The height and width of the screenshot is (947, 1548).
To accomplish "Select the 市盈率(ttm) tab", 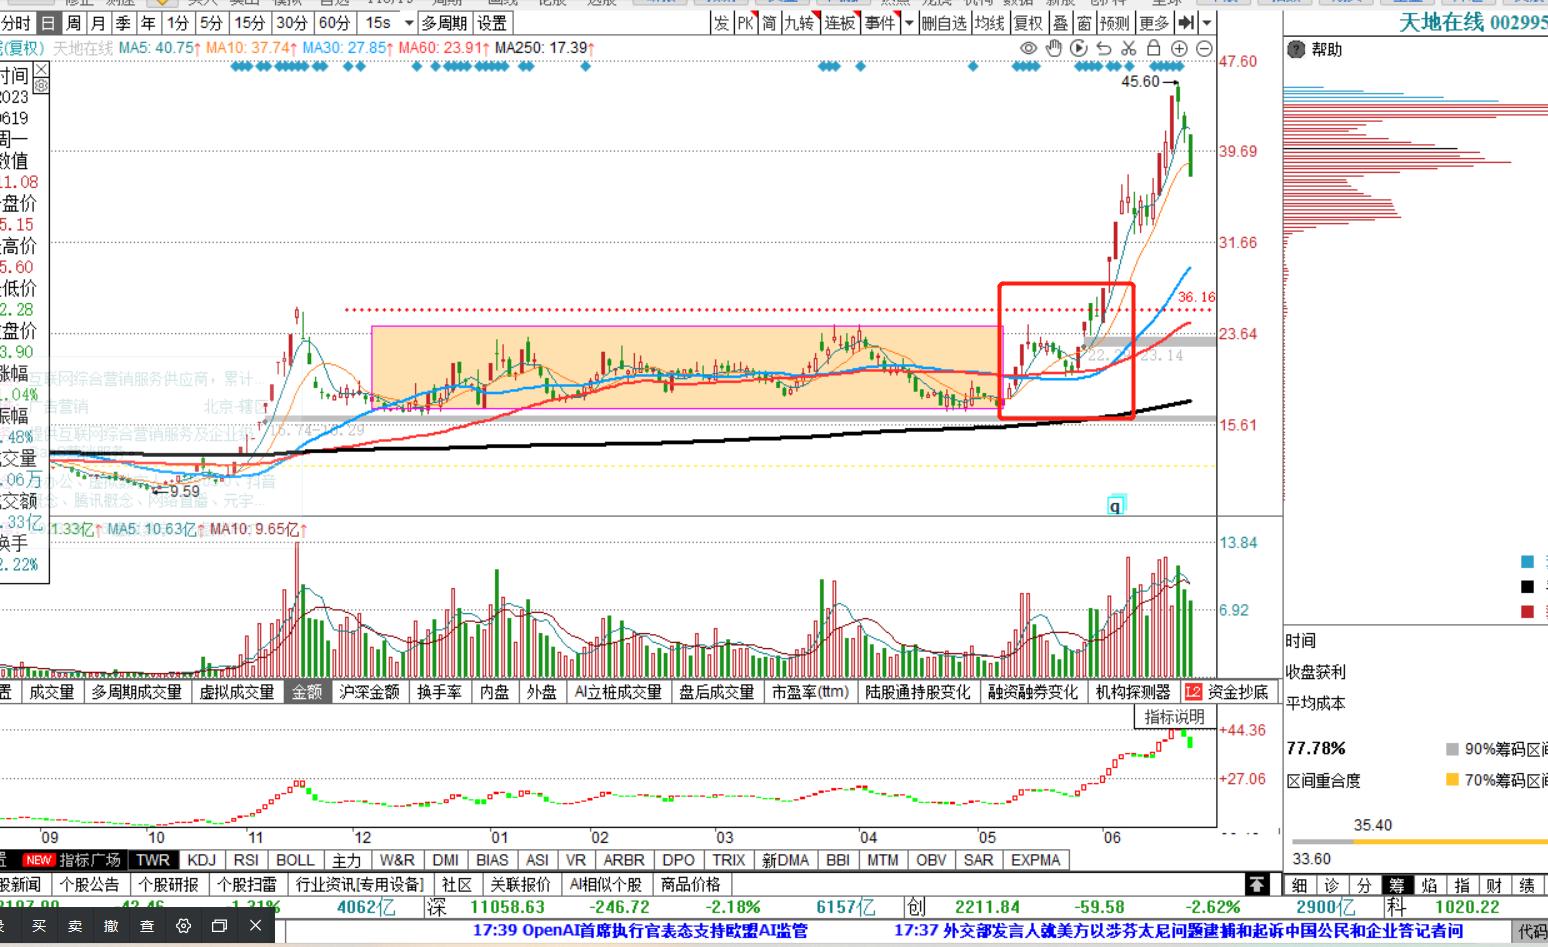I will tap(810, 692).
